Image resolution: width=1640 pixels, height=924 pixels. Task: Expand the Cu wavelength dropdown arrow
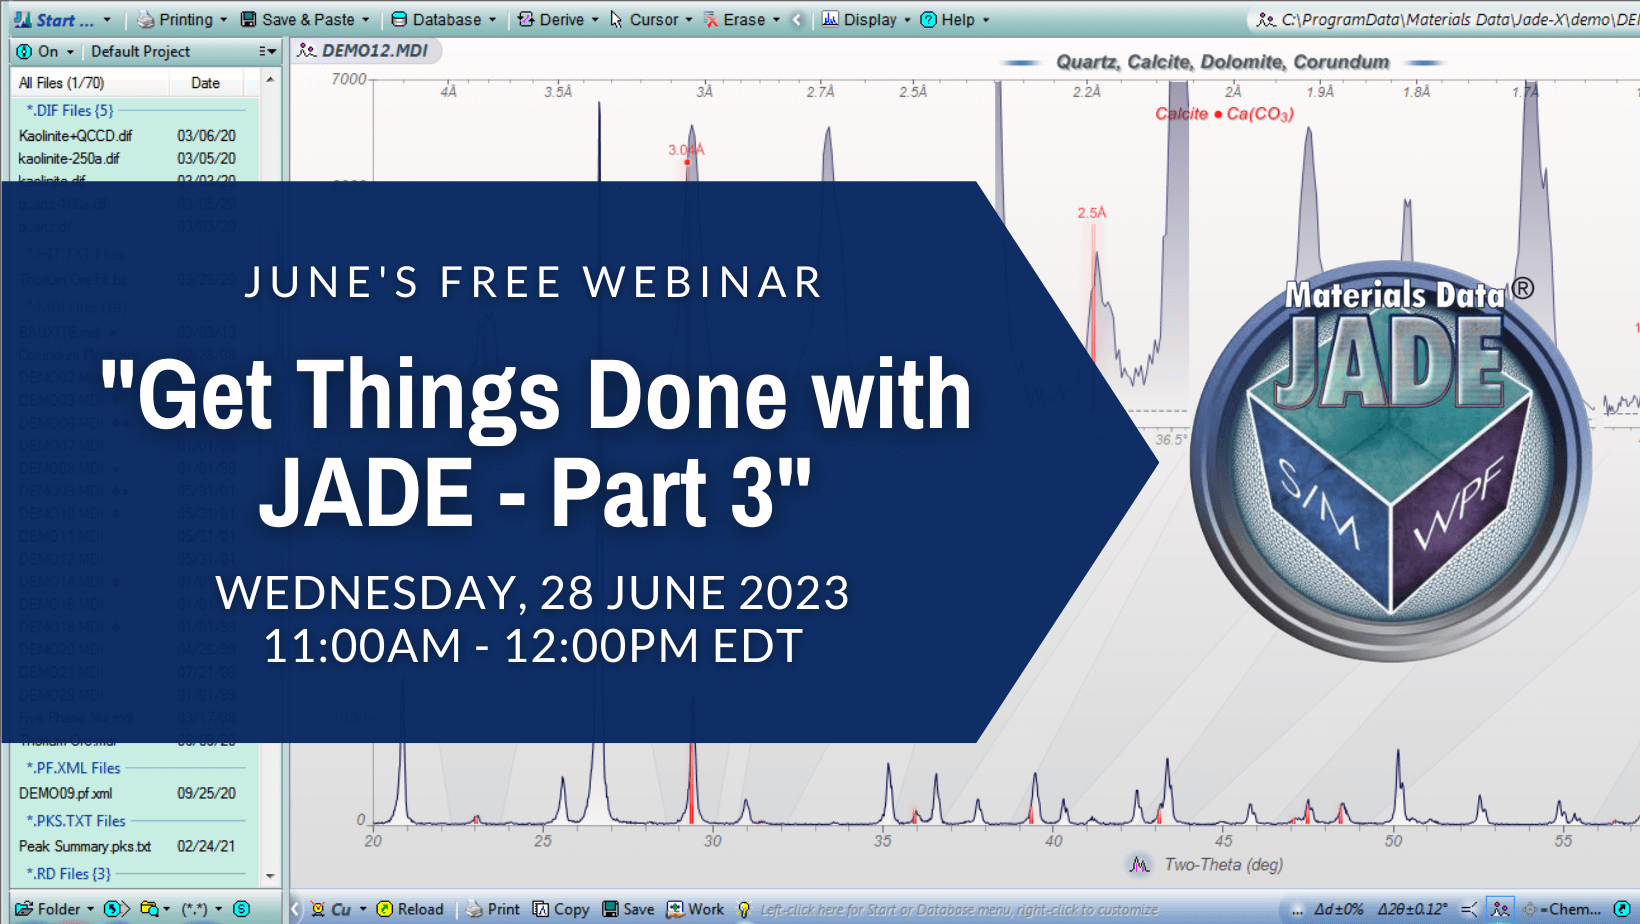click(x=363, y=909)
